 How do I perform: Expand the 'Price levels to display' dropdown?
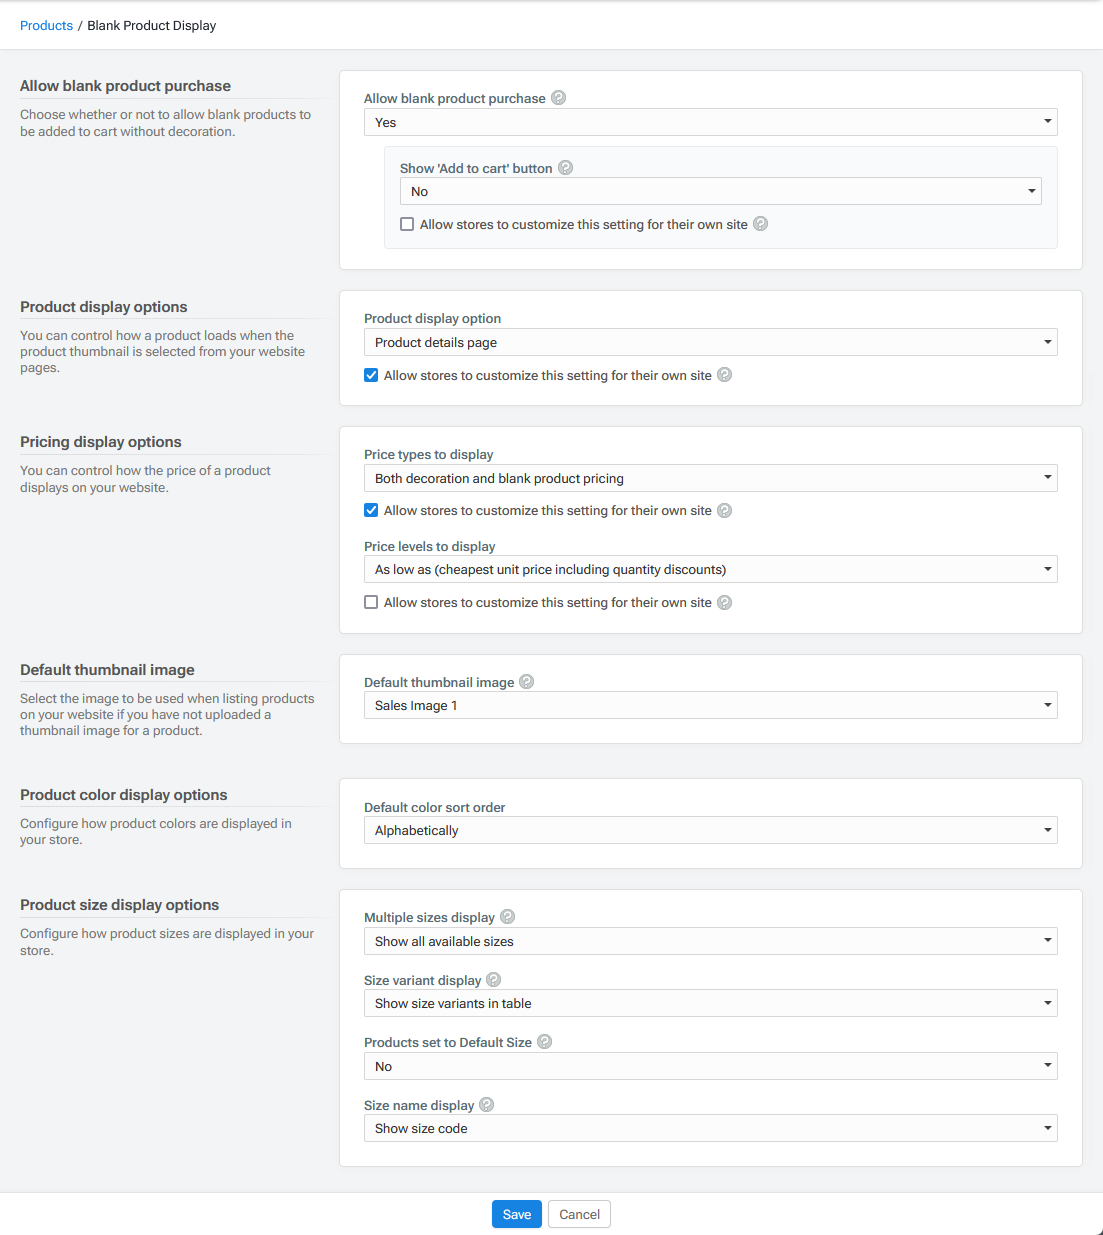[x=710, y=569]
